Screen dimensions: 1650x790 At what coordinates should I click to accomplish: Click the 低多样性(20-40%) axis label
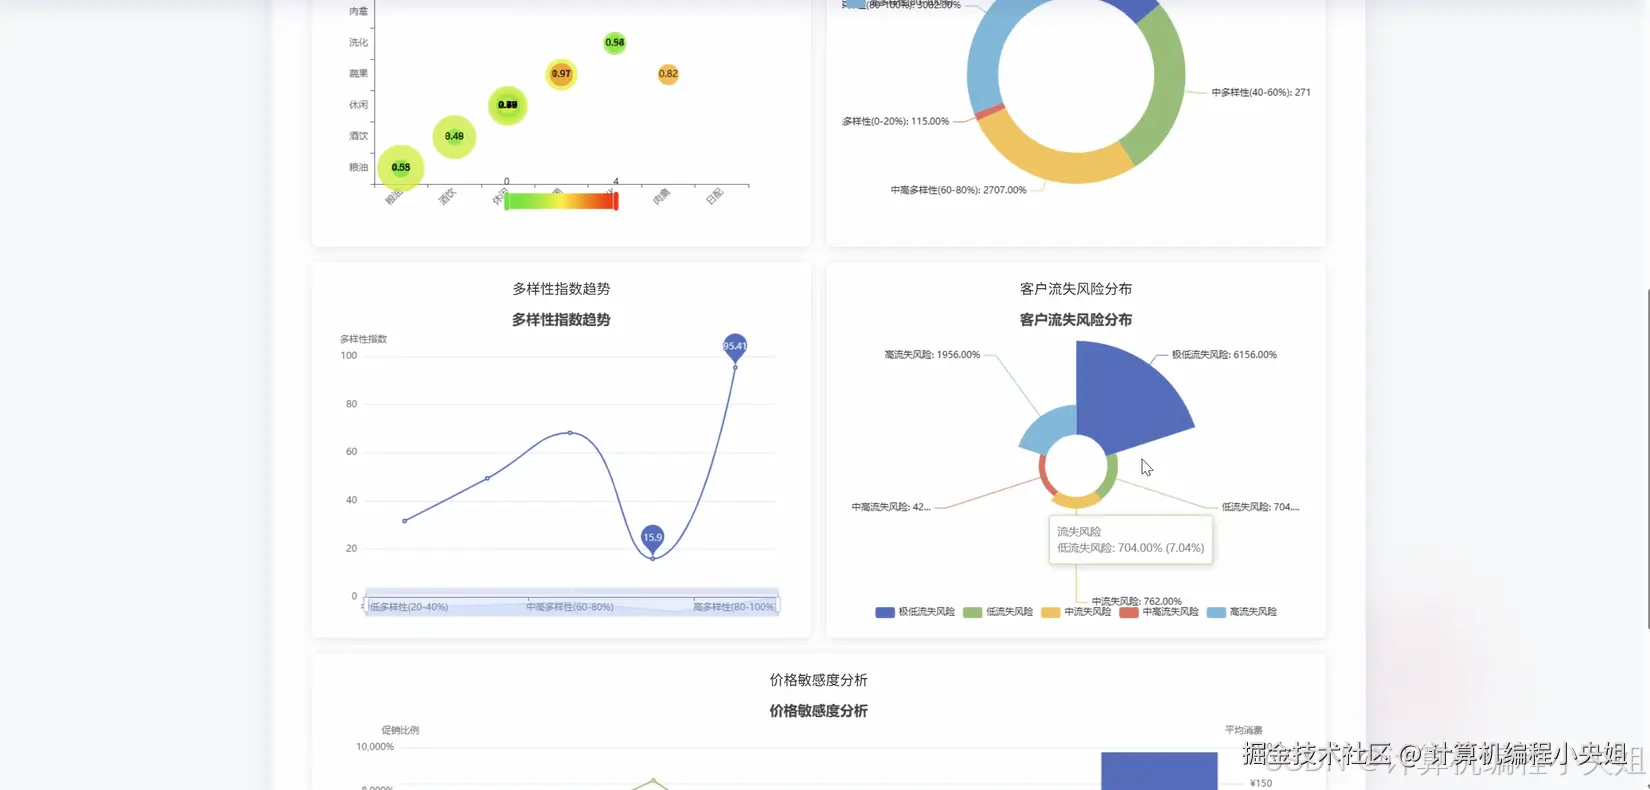tap(408, 607)
